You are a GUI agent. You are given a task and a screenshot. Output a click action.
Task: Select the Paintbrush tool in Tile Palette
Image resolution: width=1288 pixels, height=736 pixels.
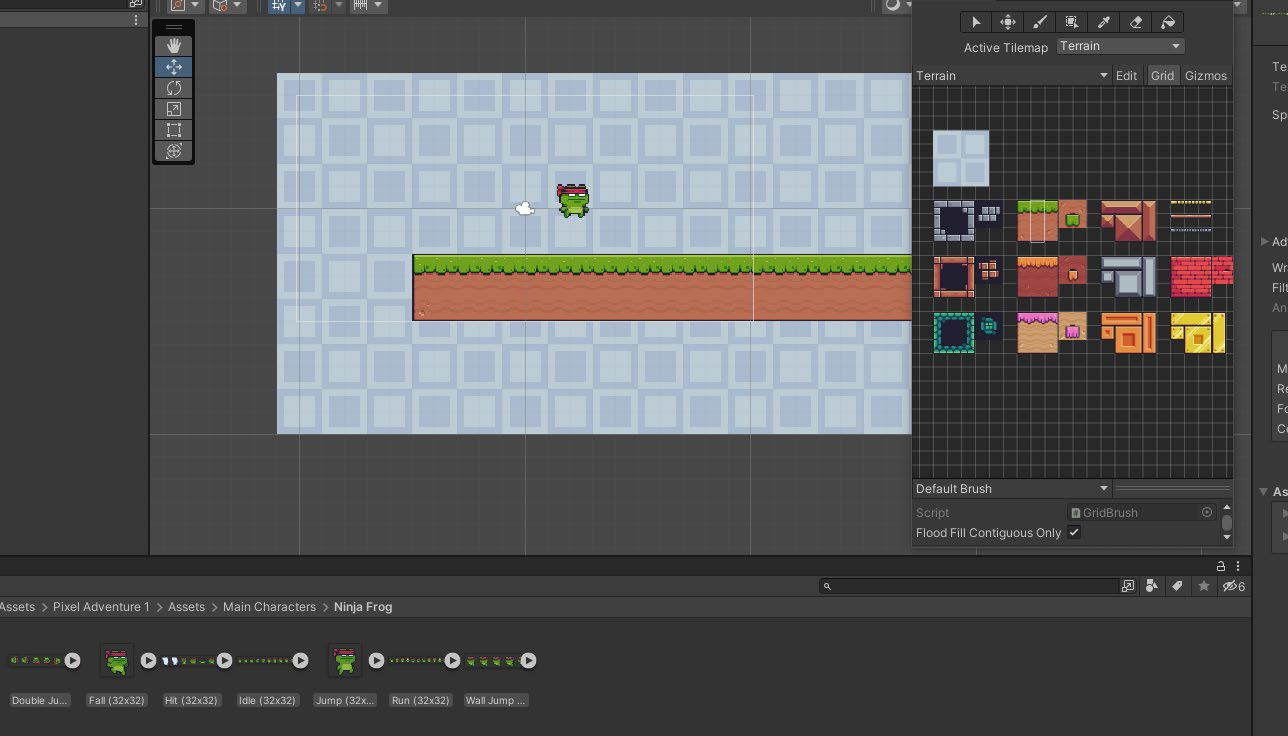(1040, 22)
